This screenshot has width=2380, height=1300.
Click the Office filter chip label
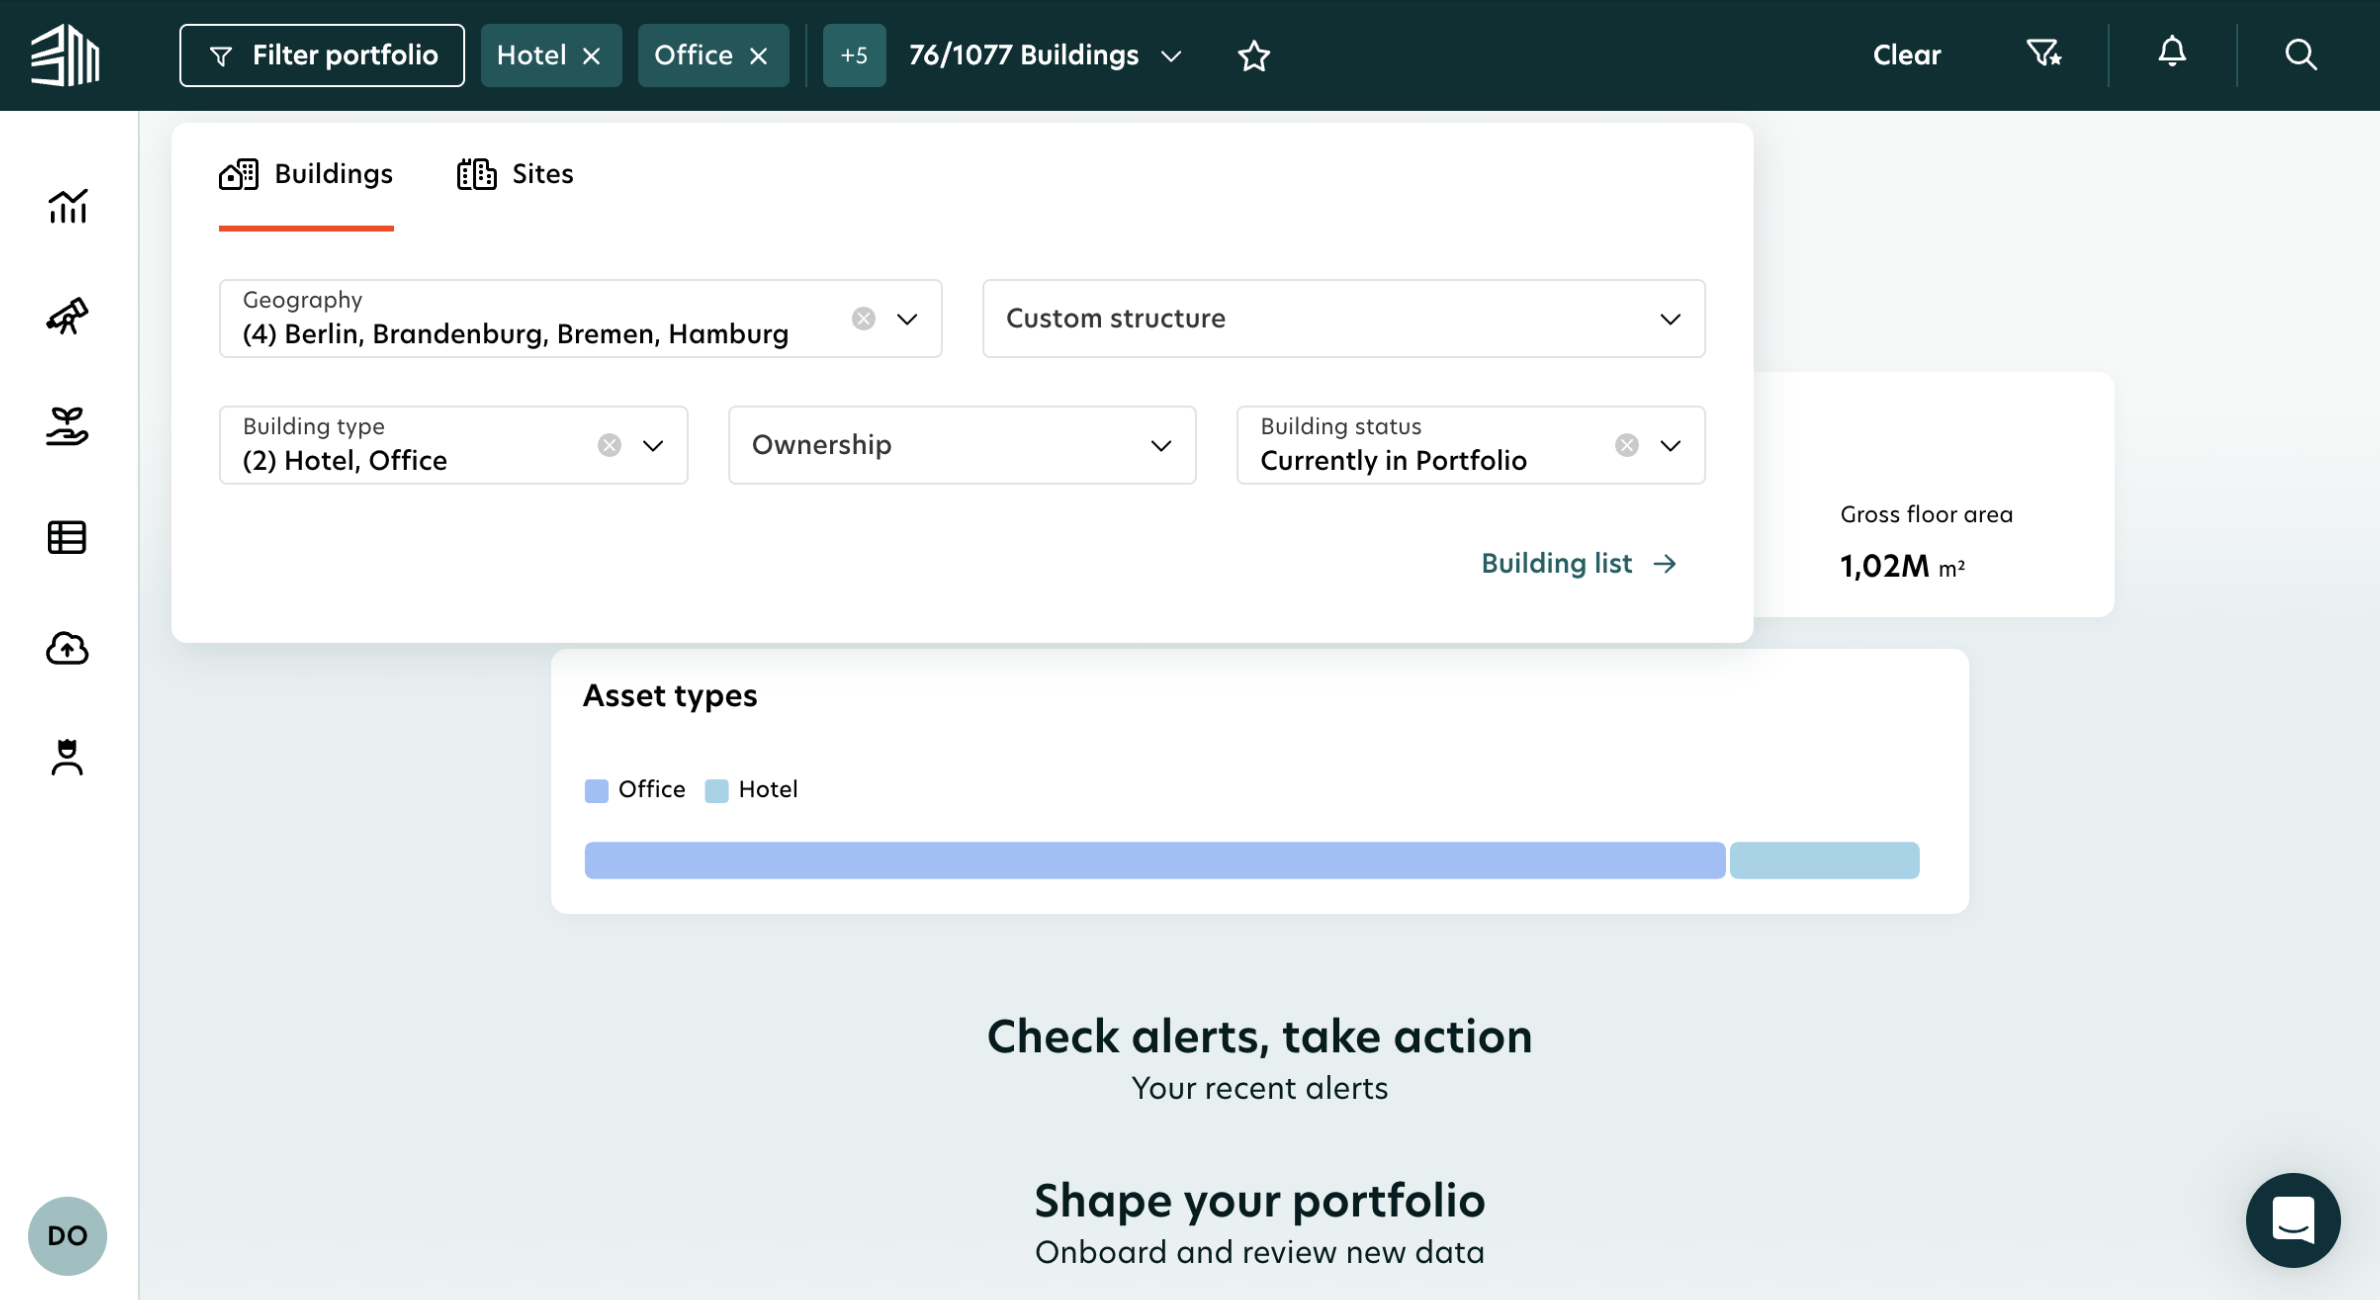point(693,55)
